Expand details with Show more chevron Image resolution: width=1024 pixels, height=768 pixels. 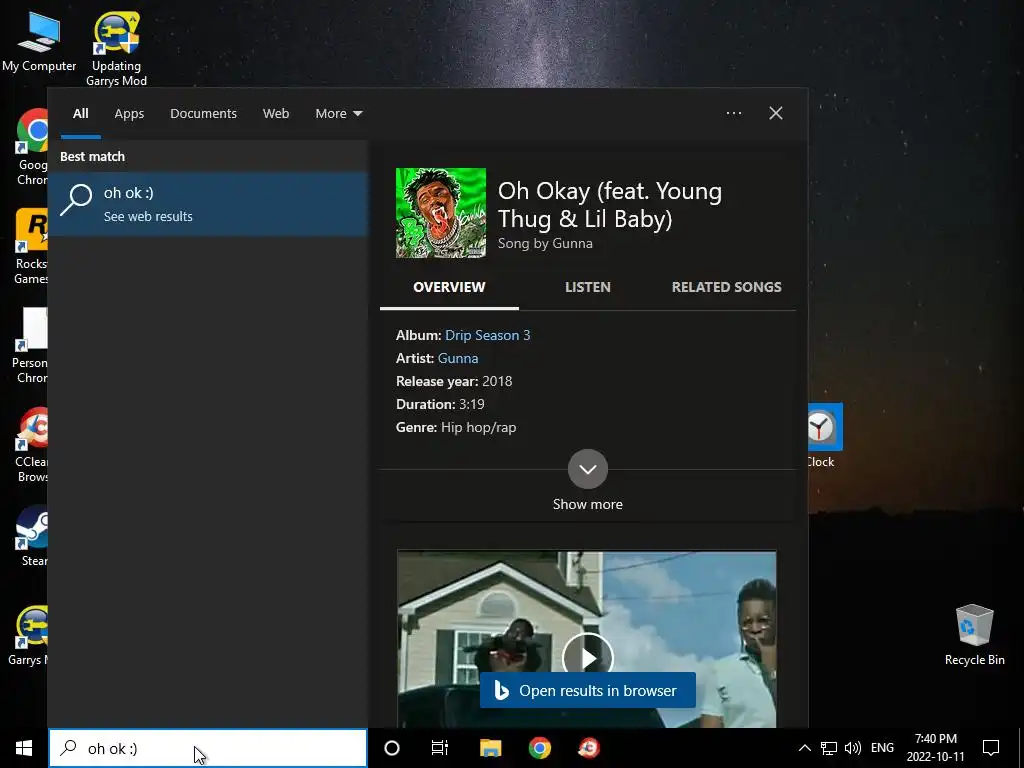(x=588, y=469)
